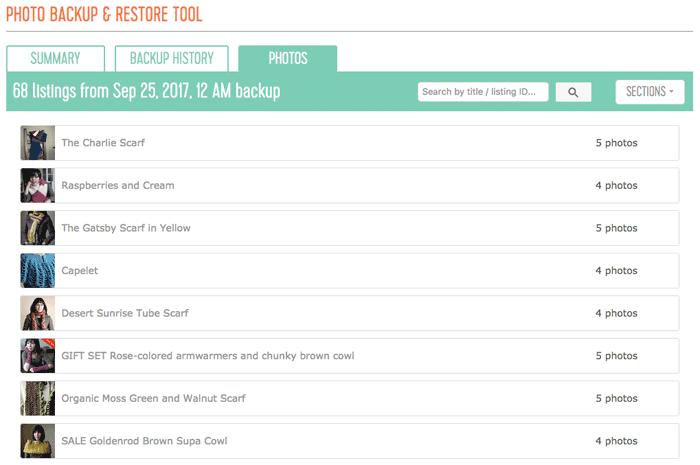The image size is (700, 465).
Task: Open the Capelet thumbnail image
Action: tap(38, 270)
